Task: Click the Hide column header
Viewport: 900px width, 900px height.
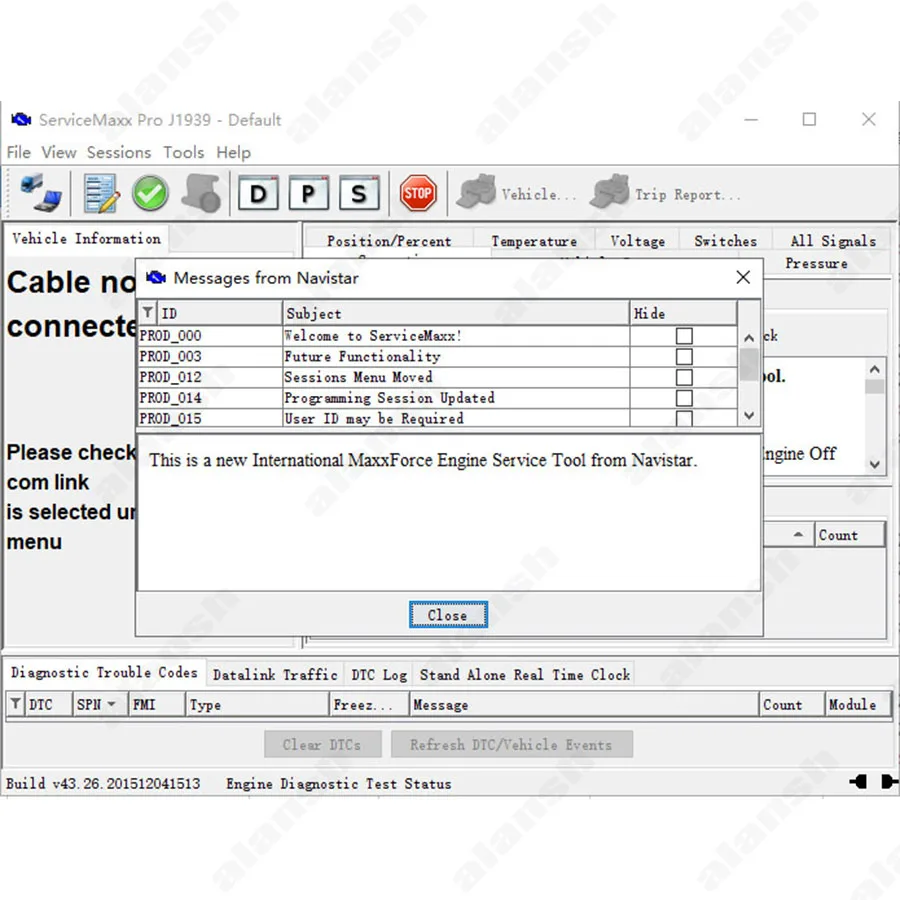Action: [x=683, y=313]
